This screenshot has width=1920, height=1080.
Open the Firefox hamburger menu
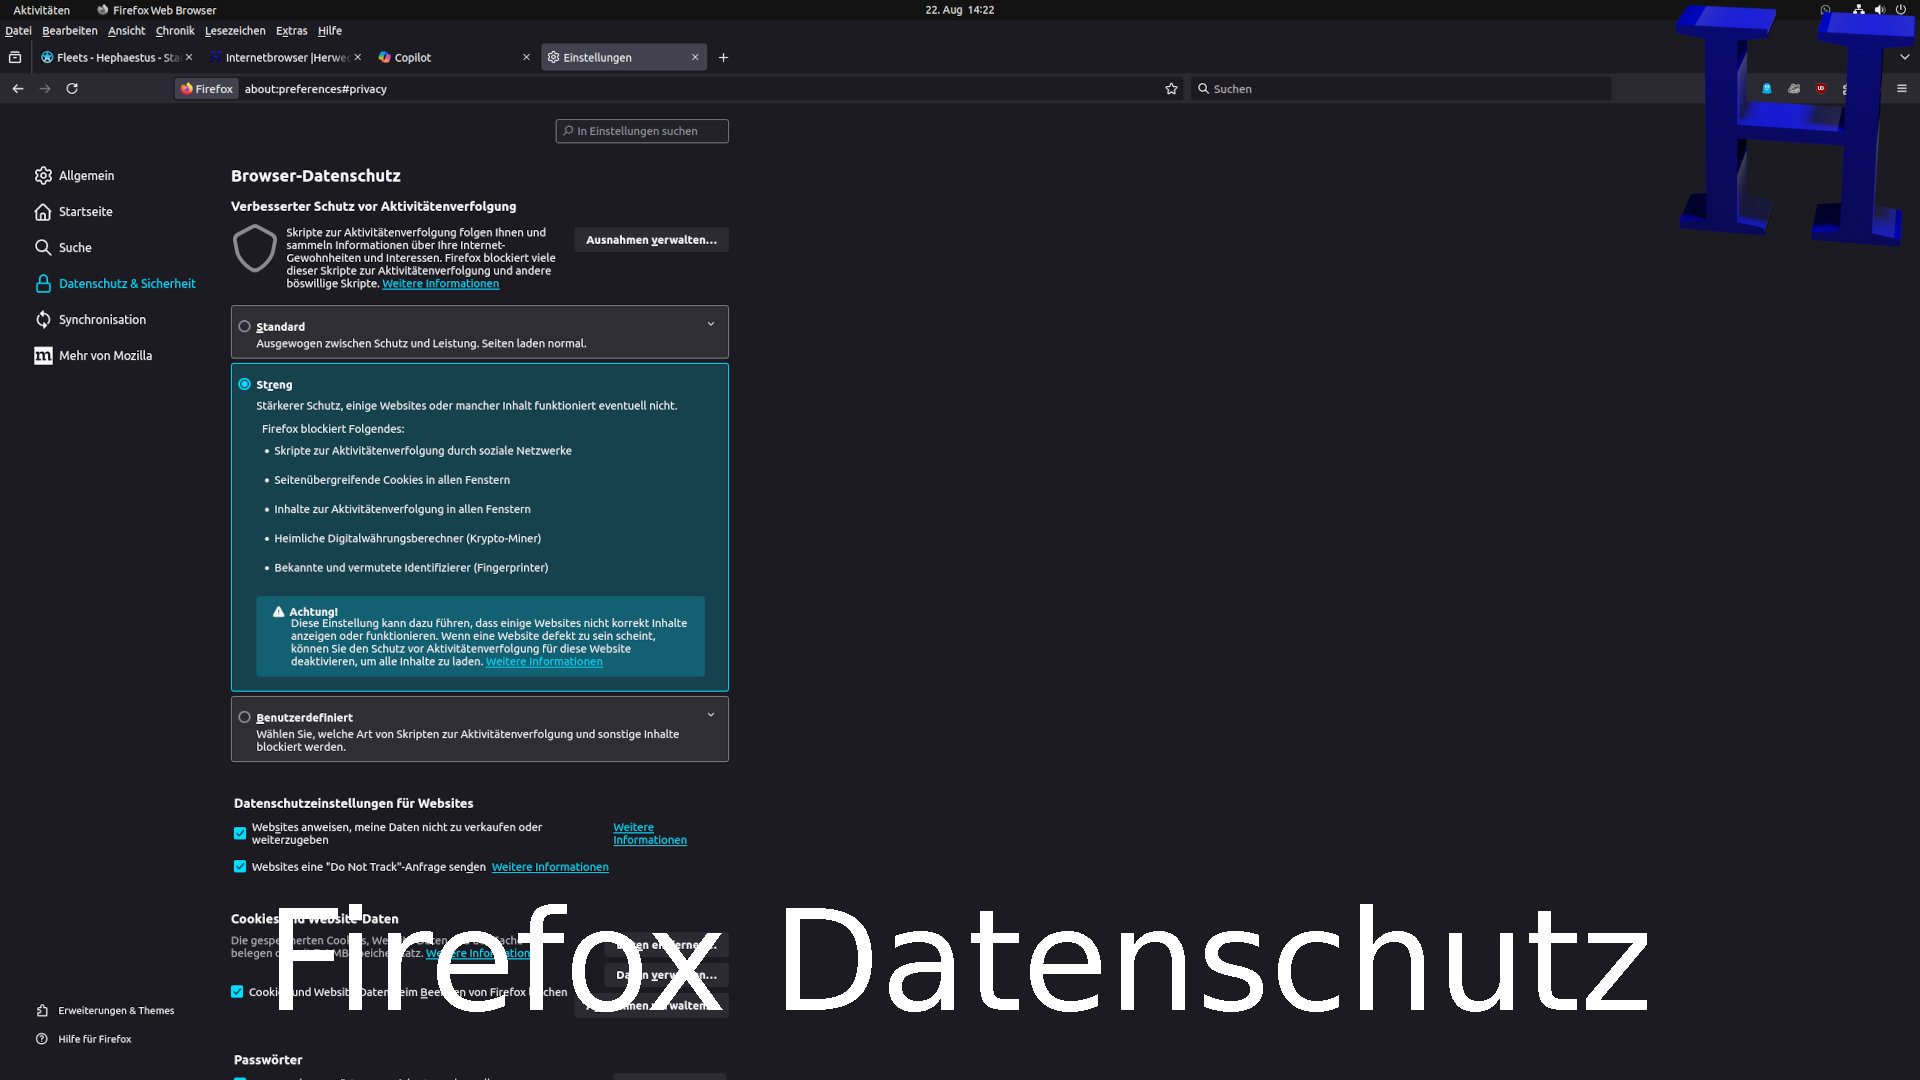pyautogui.click(x=1902, y=88)
